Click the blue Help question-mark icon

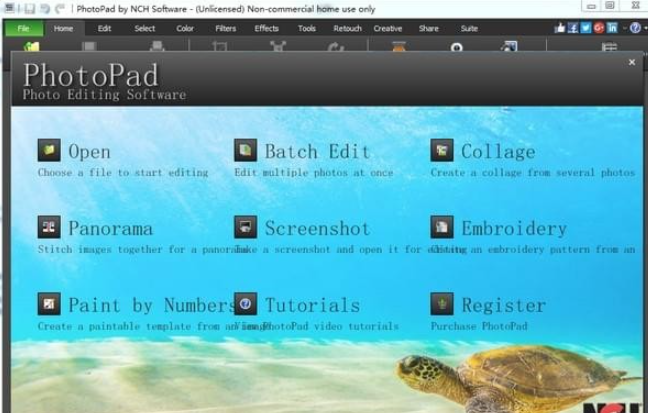pyautogui.click(x=635, y=28)
